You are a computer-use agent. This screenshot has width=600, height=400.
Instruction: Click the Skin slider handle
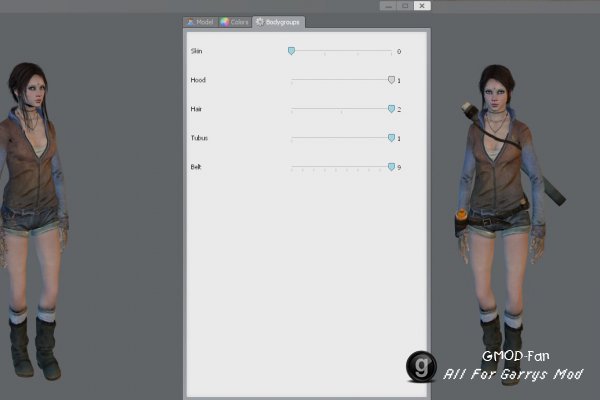click(x=292, y=51)
